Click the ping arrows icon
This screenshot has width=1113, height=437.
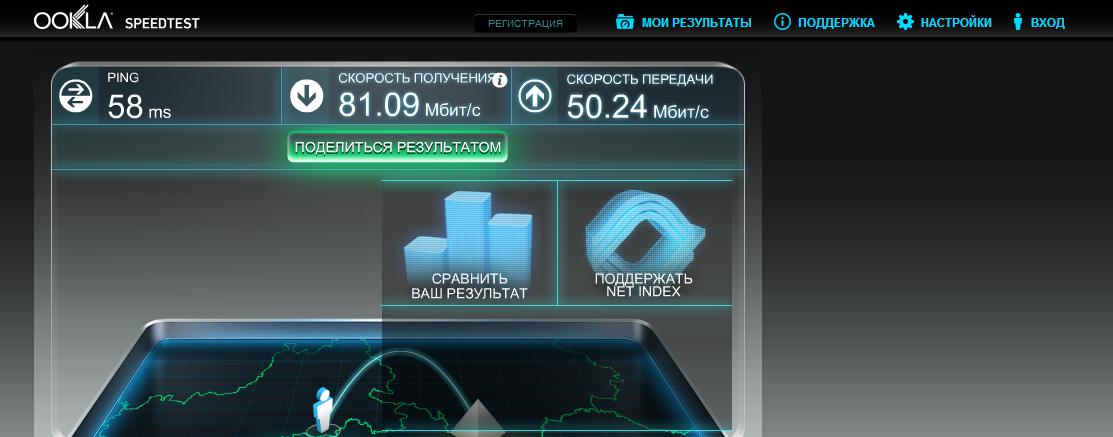click(x=75, y=96)
